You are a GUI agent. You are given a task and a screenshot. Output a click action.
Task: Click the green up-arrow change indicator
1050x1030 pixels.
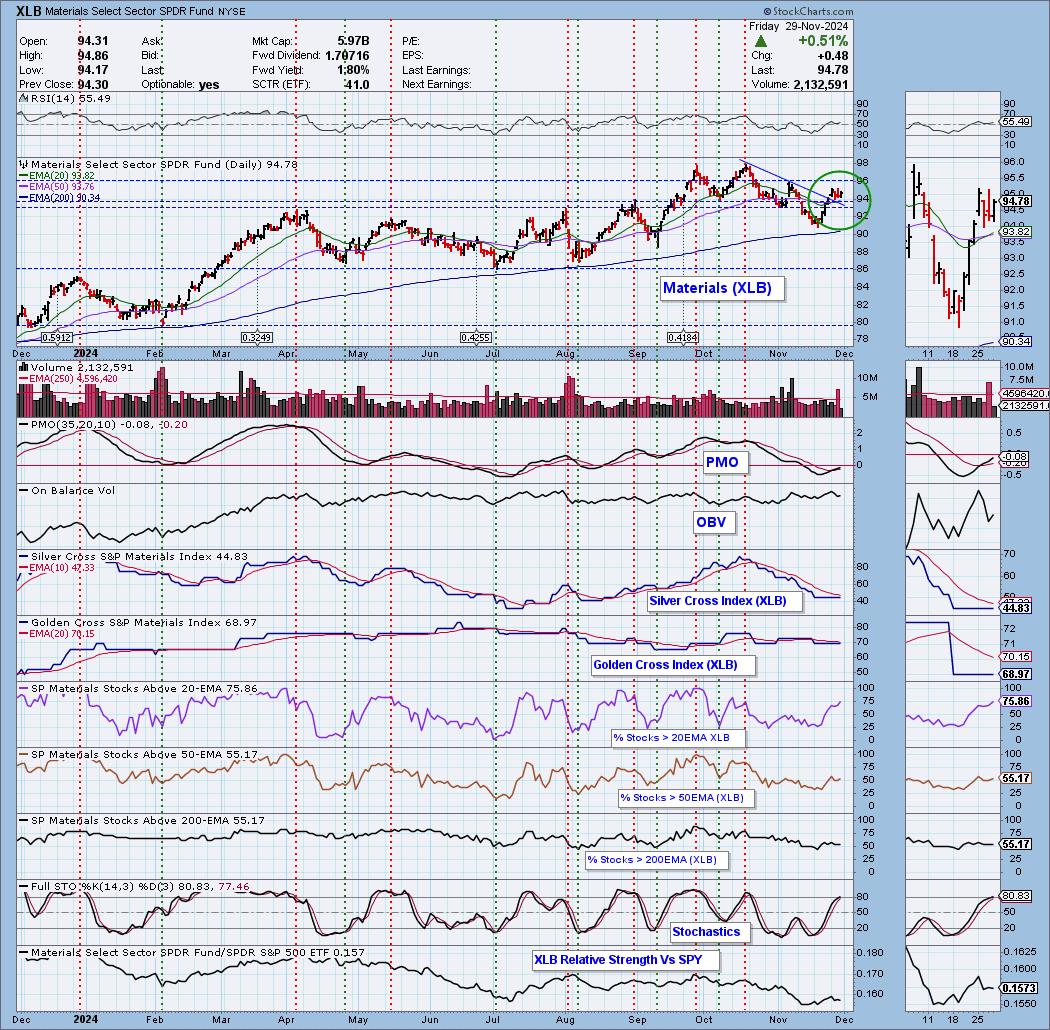[760, 41]
